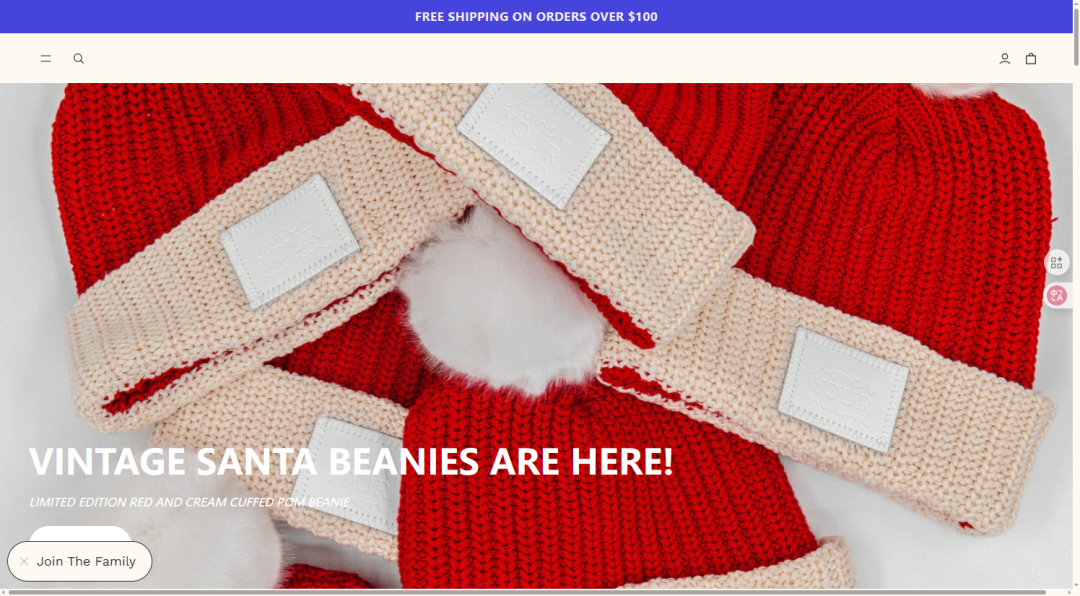Click the red knit beanie at the top right
The image size is (1080, 596).
pyautogui.click(x=895, y=200)
